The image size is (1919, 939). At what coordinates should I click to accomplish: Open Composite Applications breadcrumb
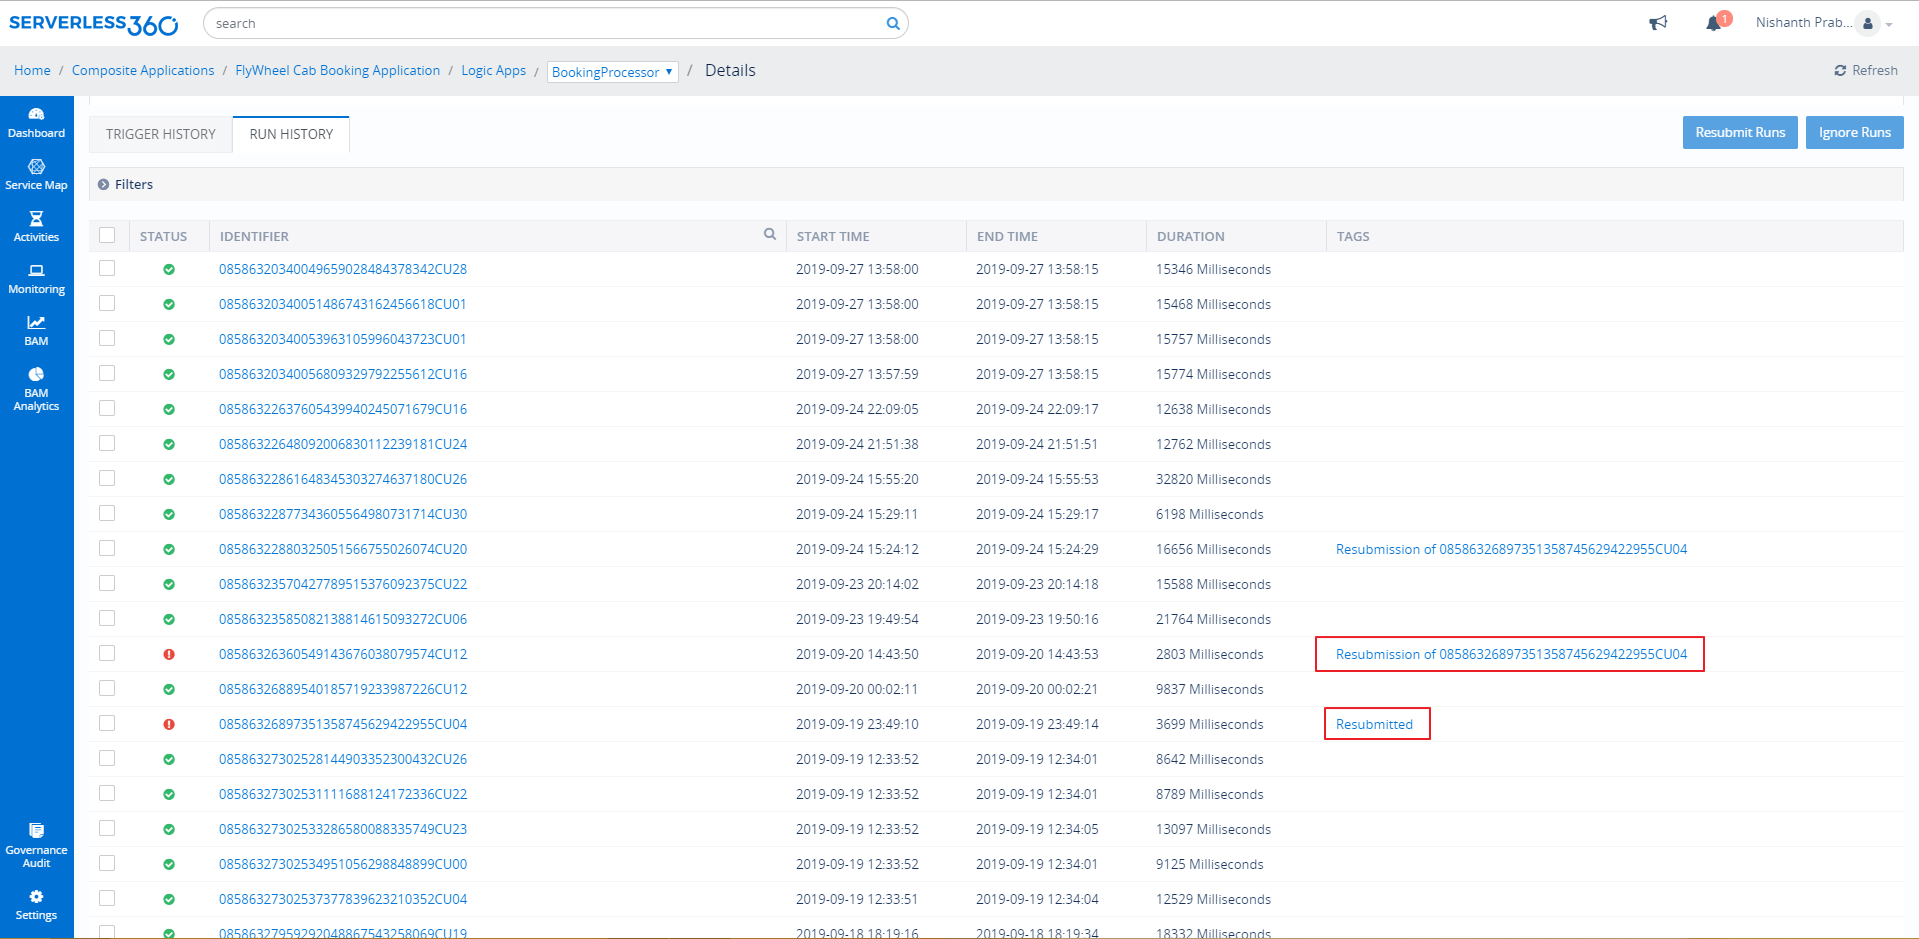coord(143,70)
